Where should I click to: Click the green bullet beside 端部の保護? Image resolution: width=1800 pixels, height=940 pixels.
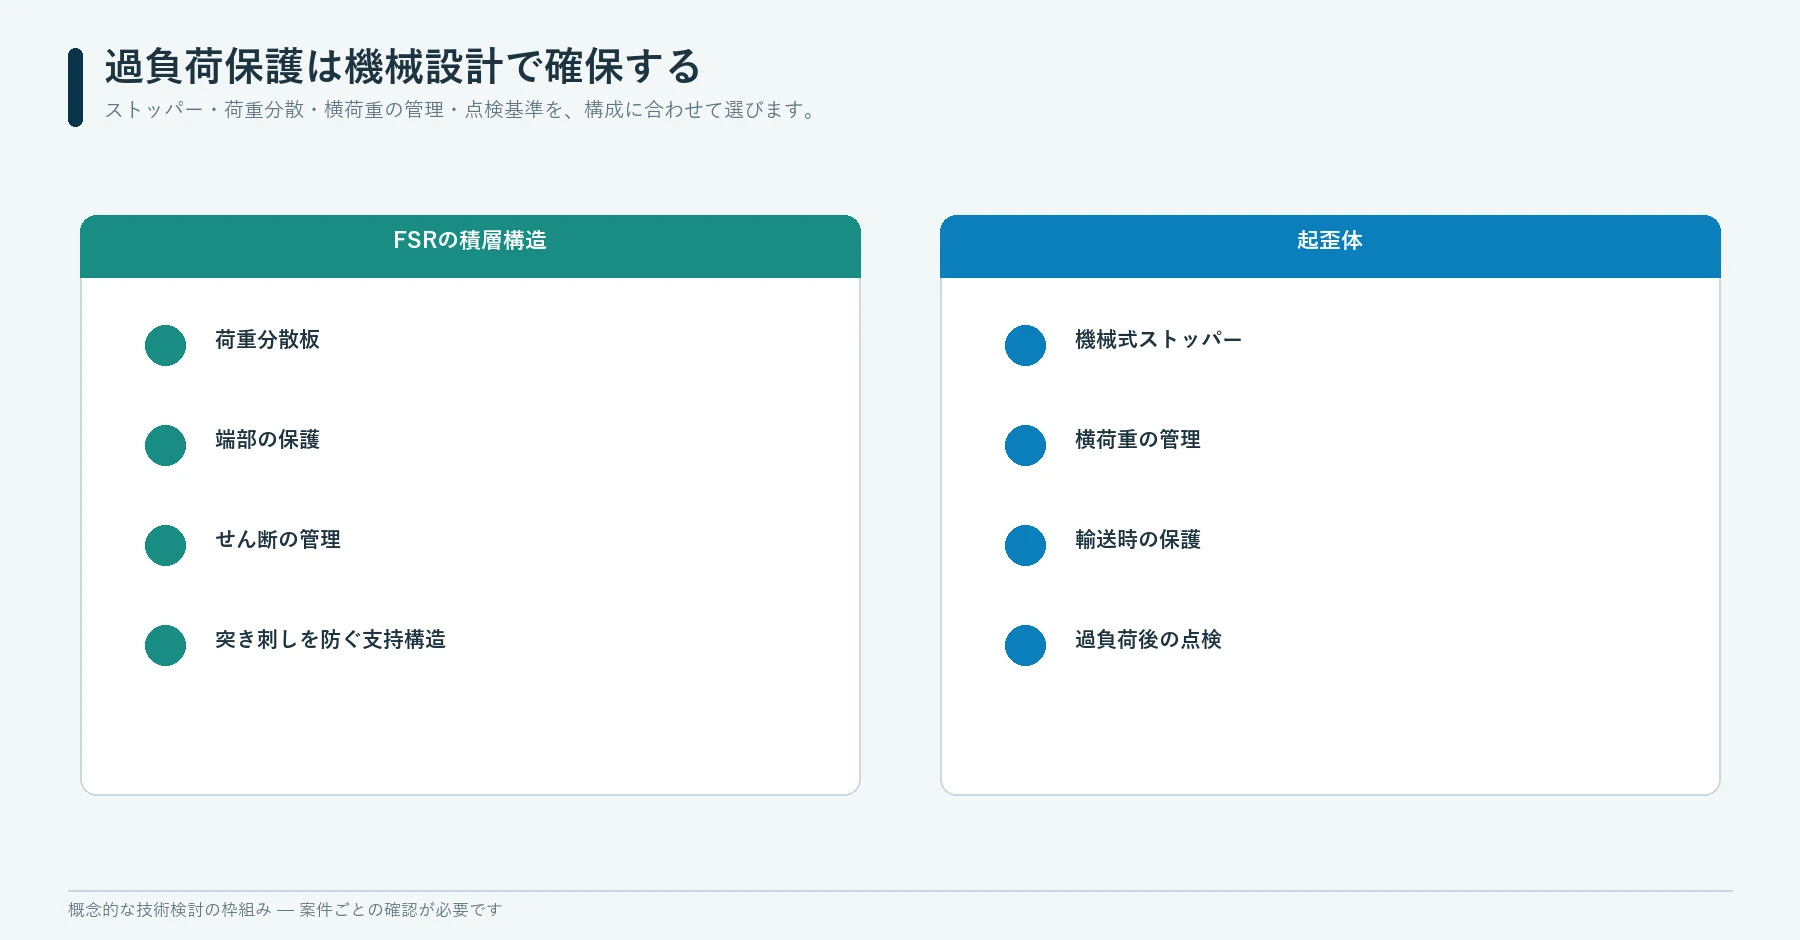click(165, 445)
